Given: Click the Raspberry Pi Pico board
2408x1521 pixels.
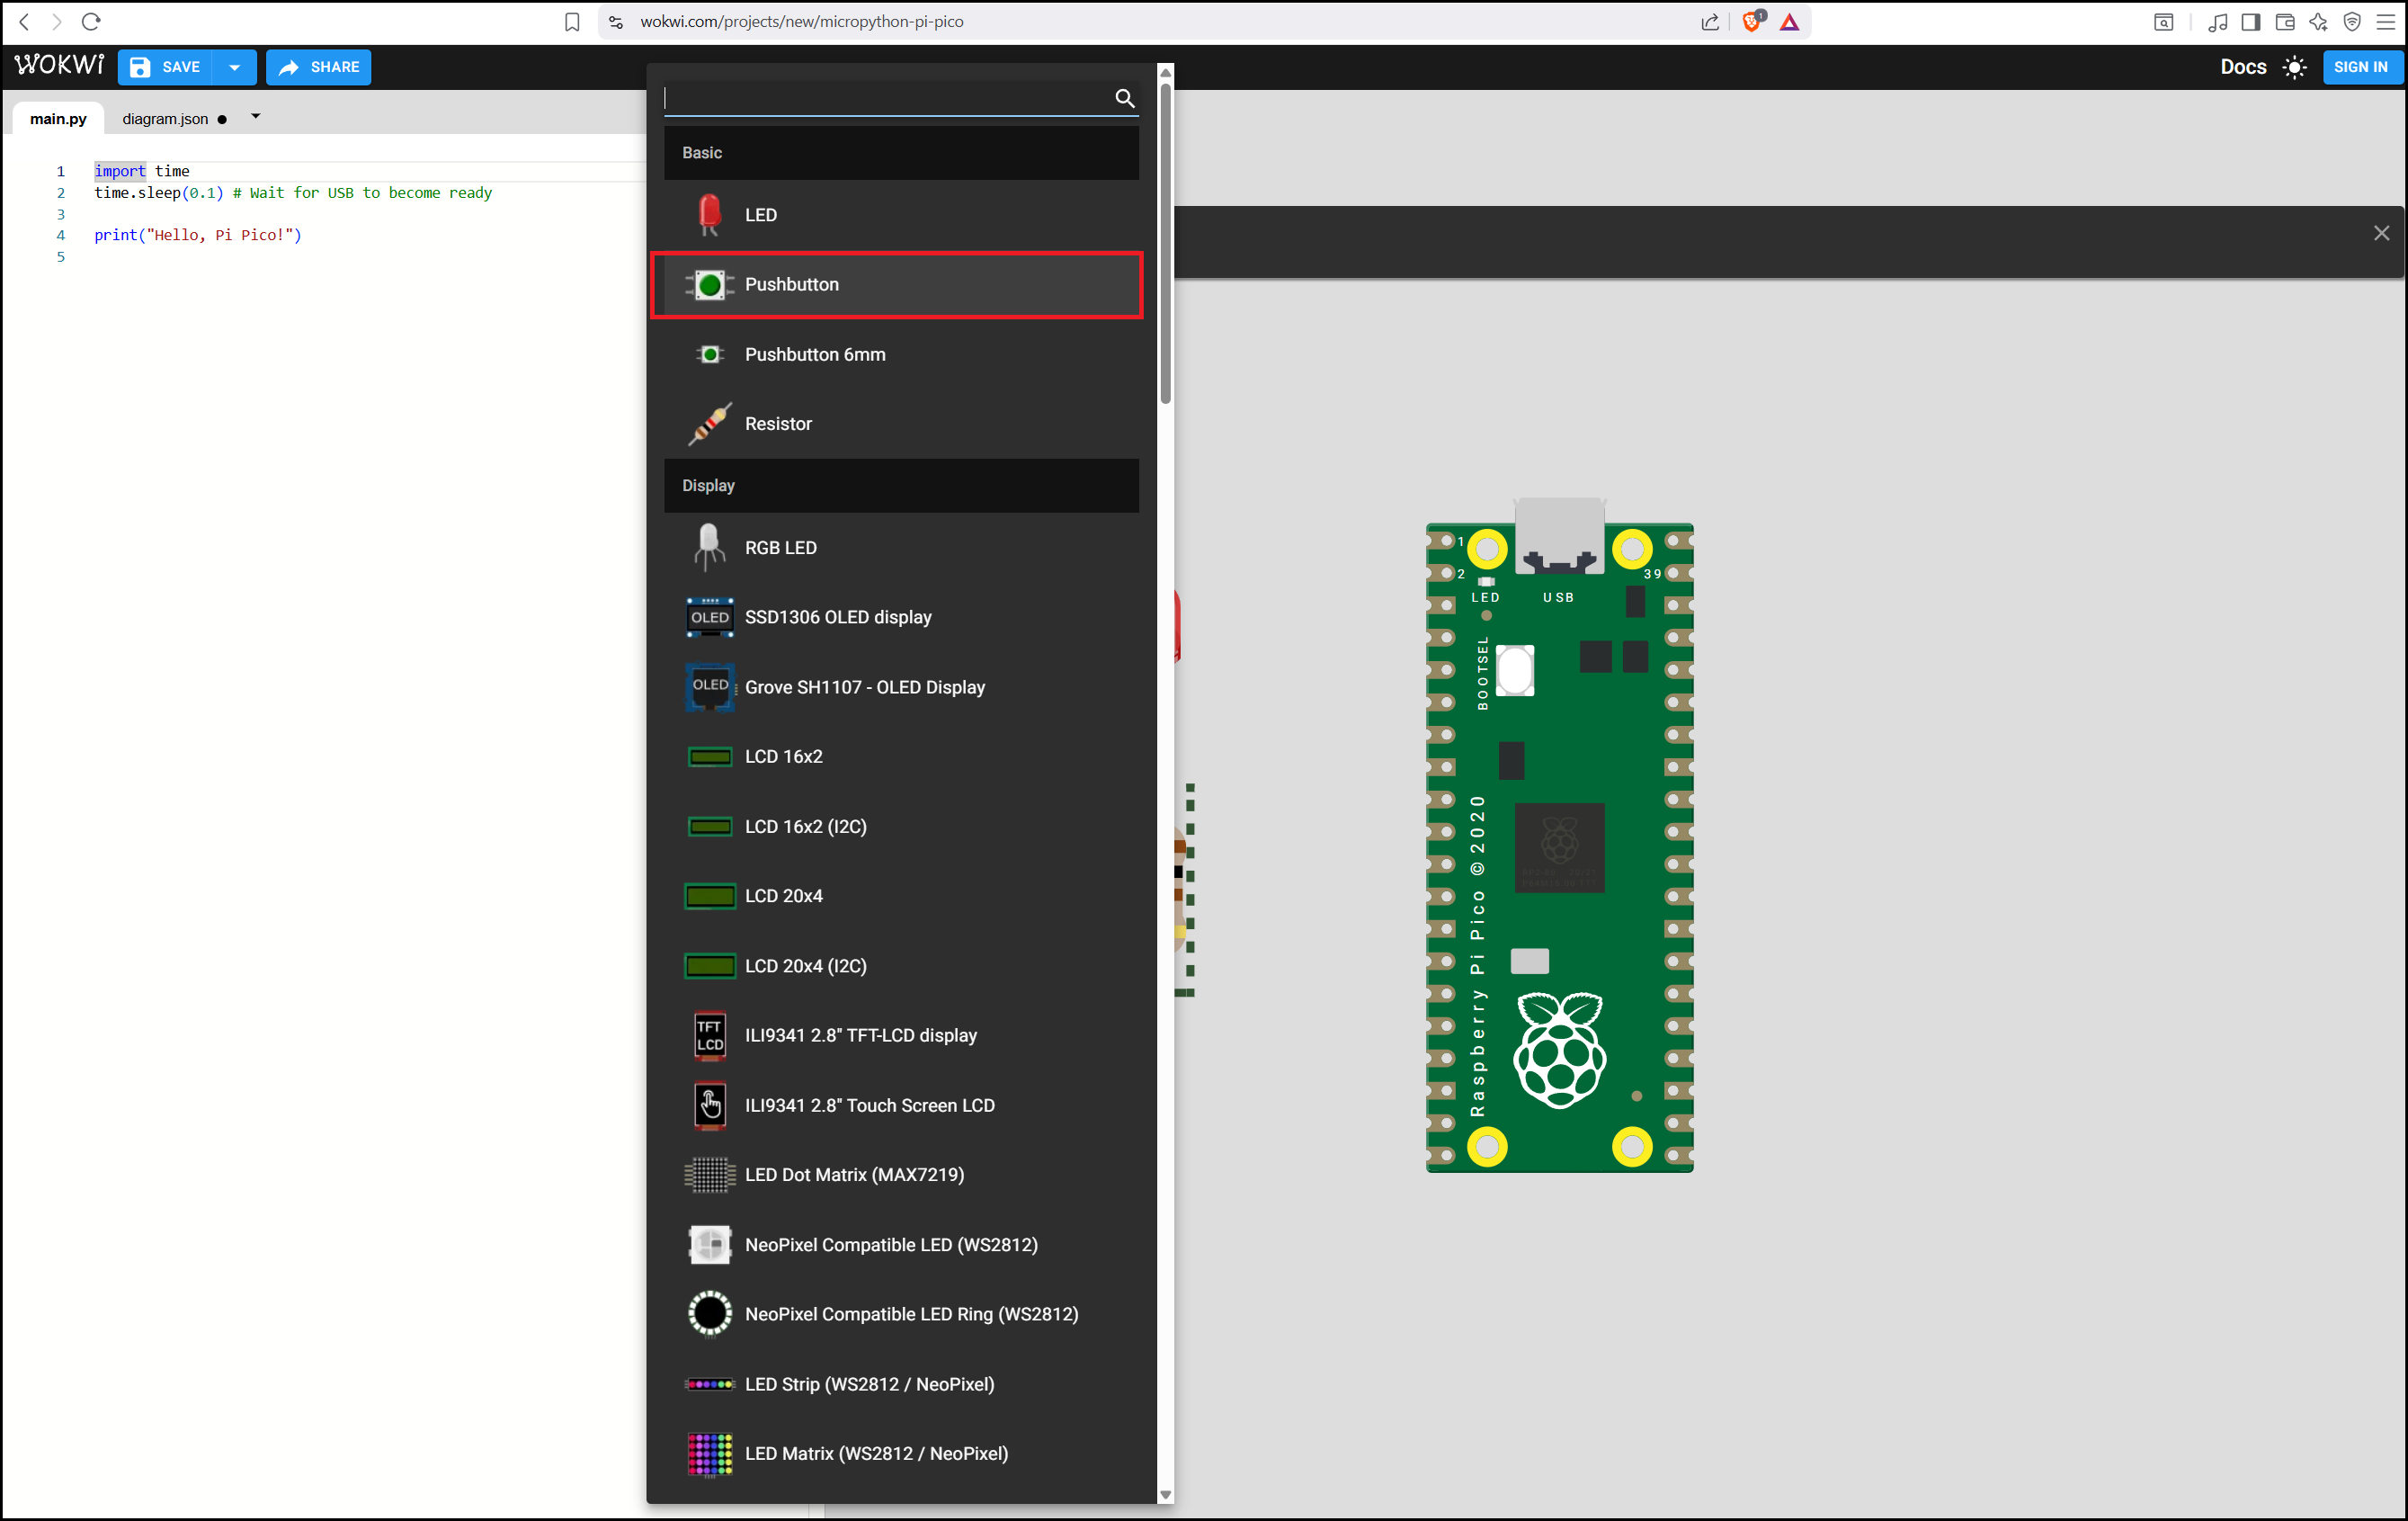Looking at the screenshot, I should pos(1559,836).
